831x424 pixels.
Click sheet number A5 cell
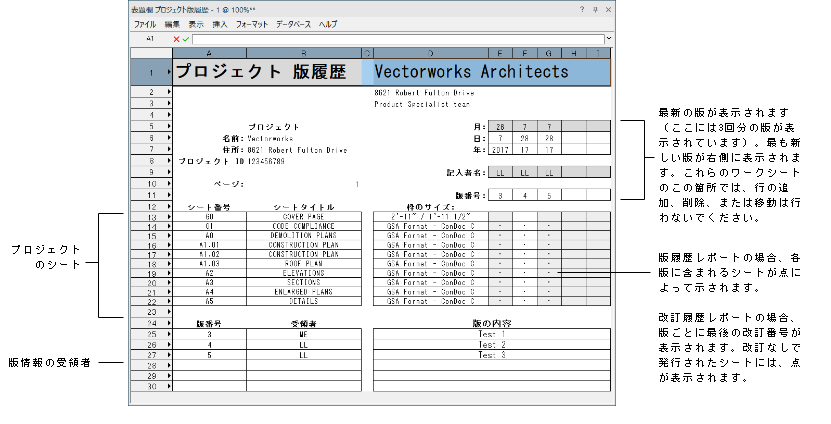point(209,301)
